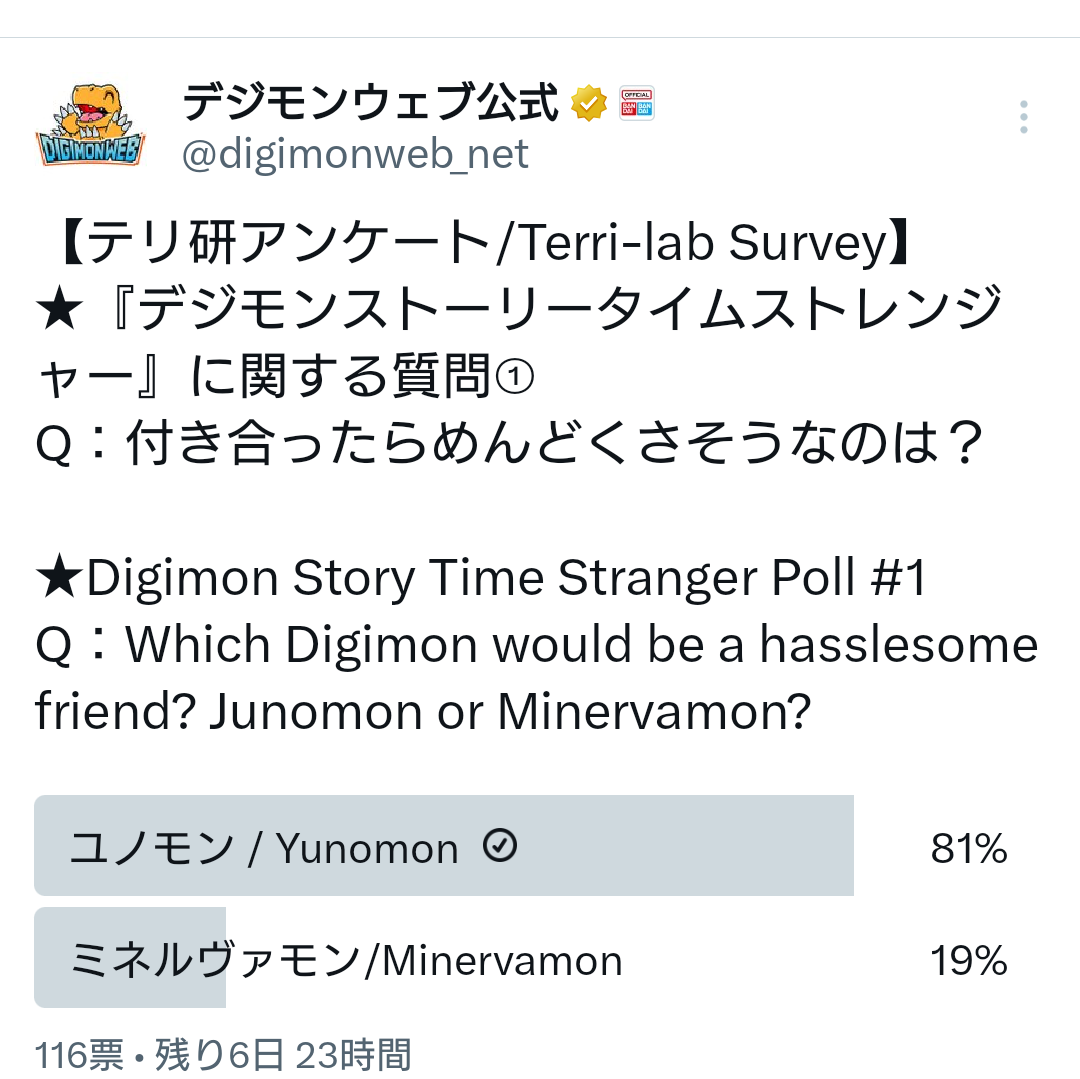The height and width of the screenshot is (1079, 1080).
Task: Click the 19% poll result percentage
Action: coord(968,961)
